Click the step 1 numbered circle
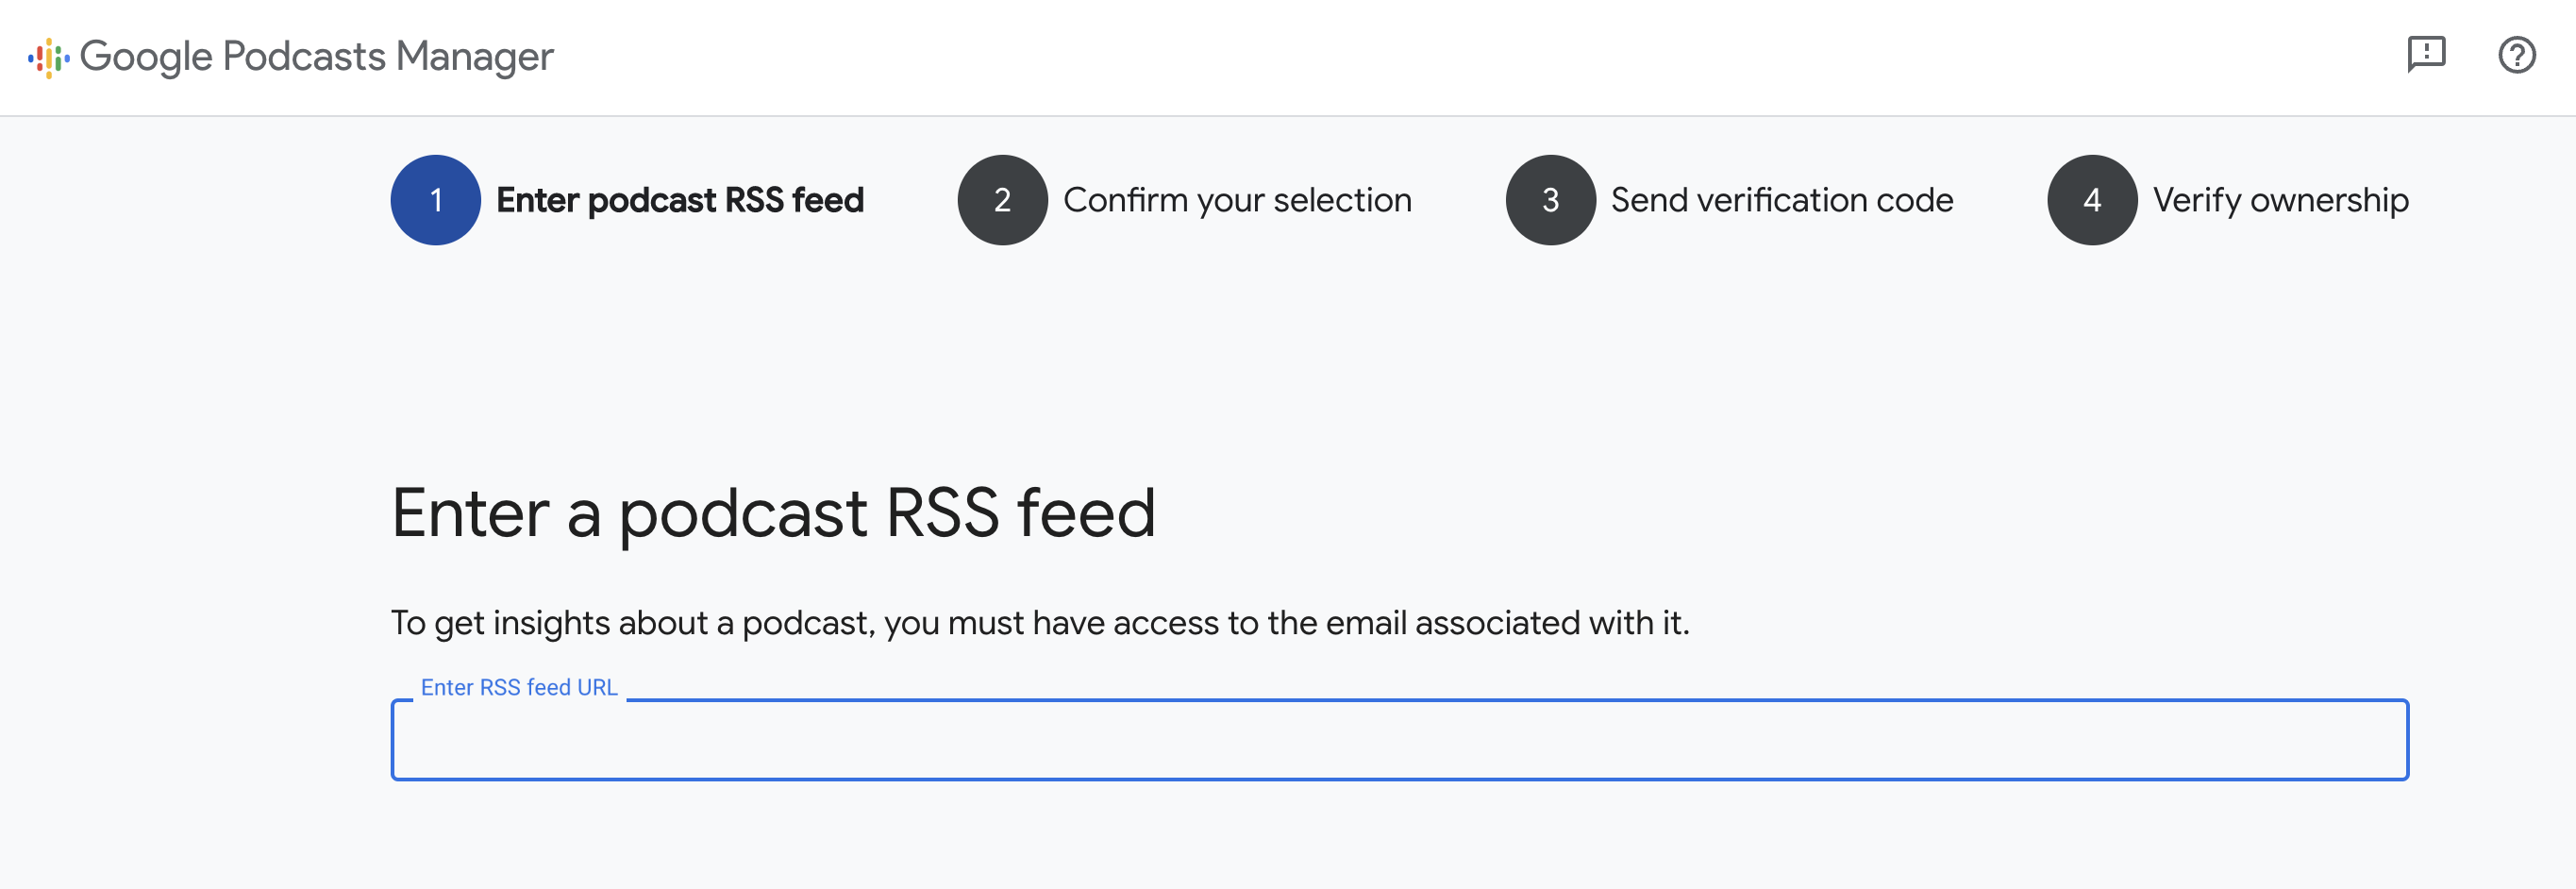Viewport: 2576px width, 889px height. tap(435, 200)
